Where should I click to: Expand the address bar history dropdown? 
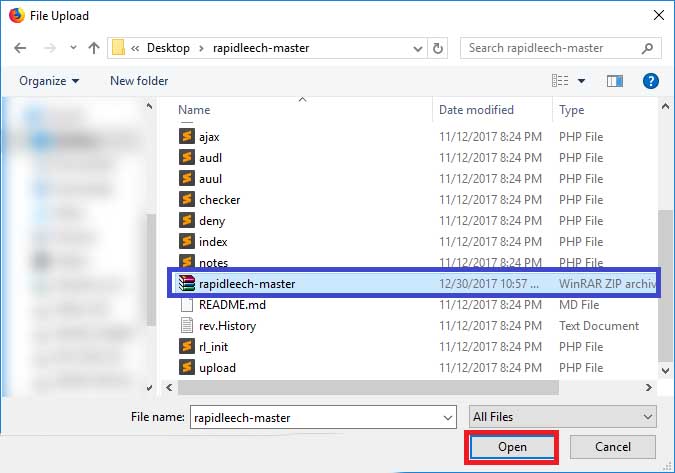pyautogui.click(x=417, y=48)
